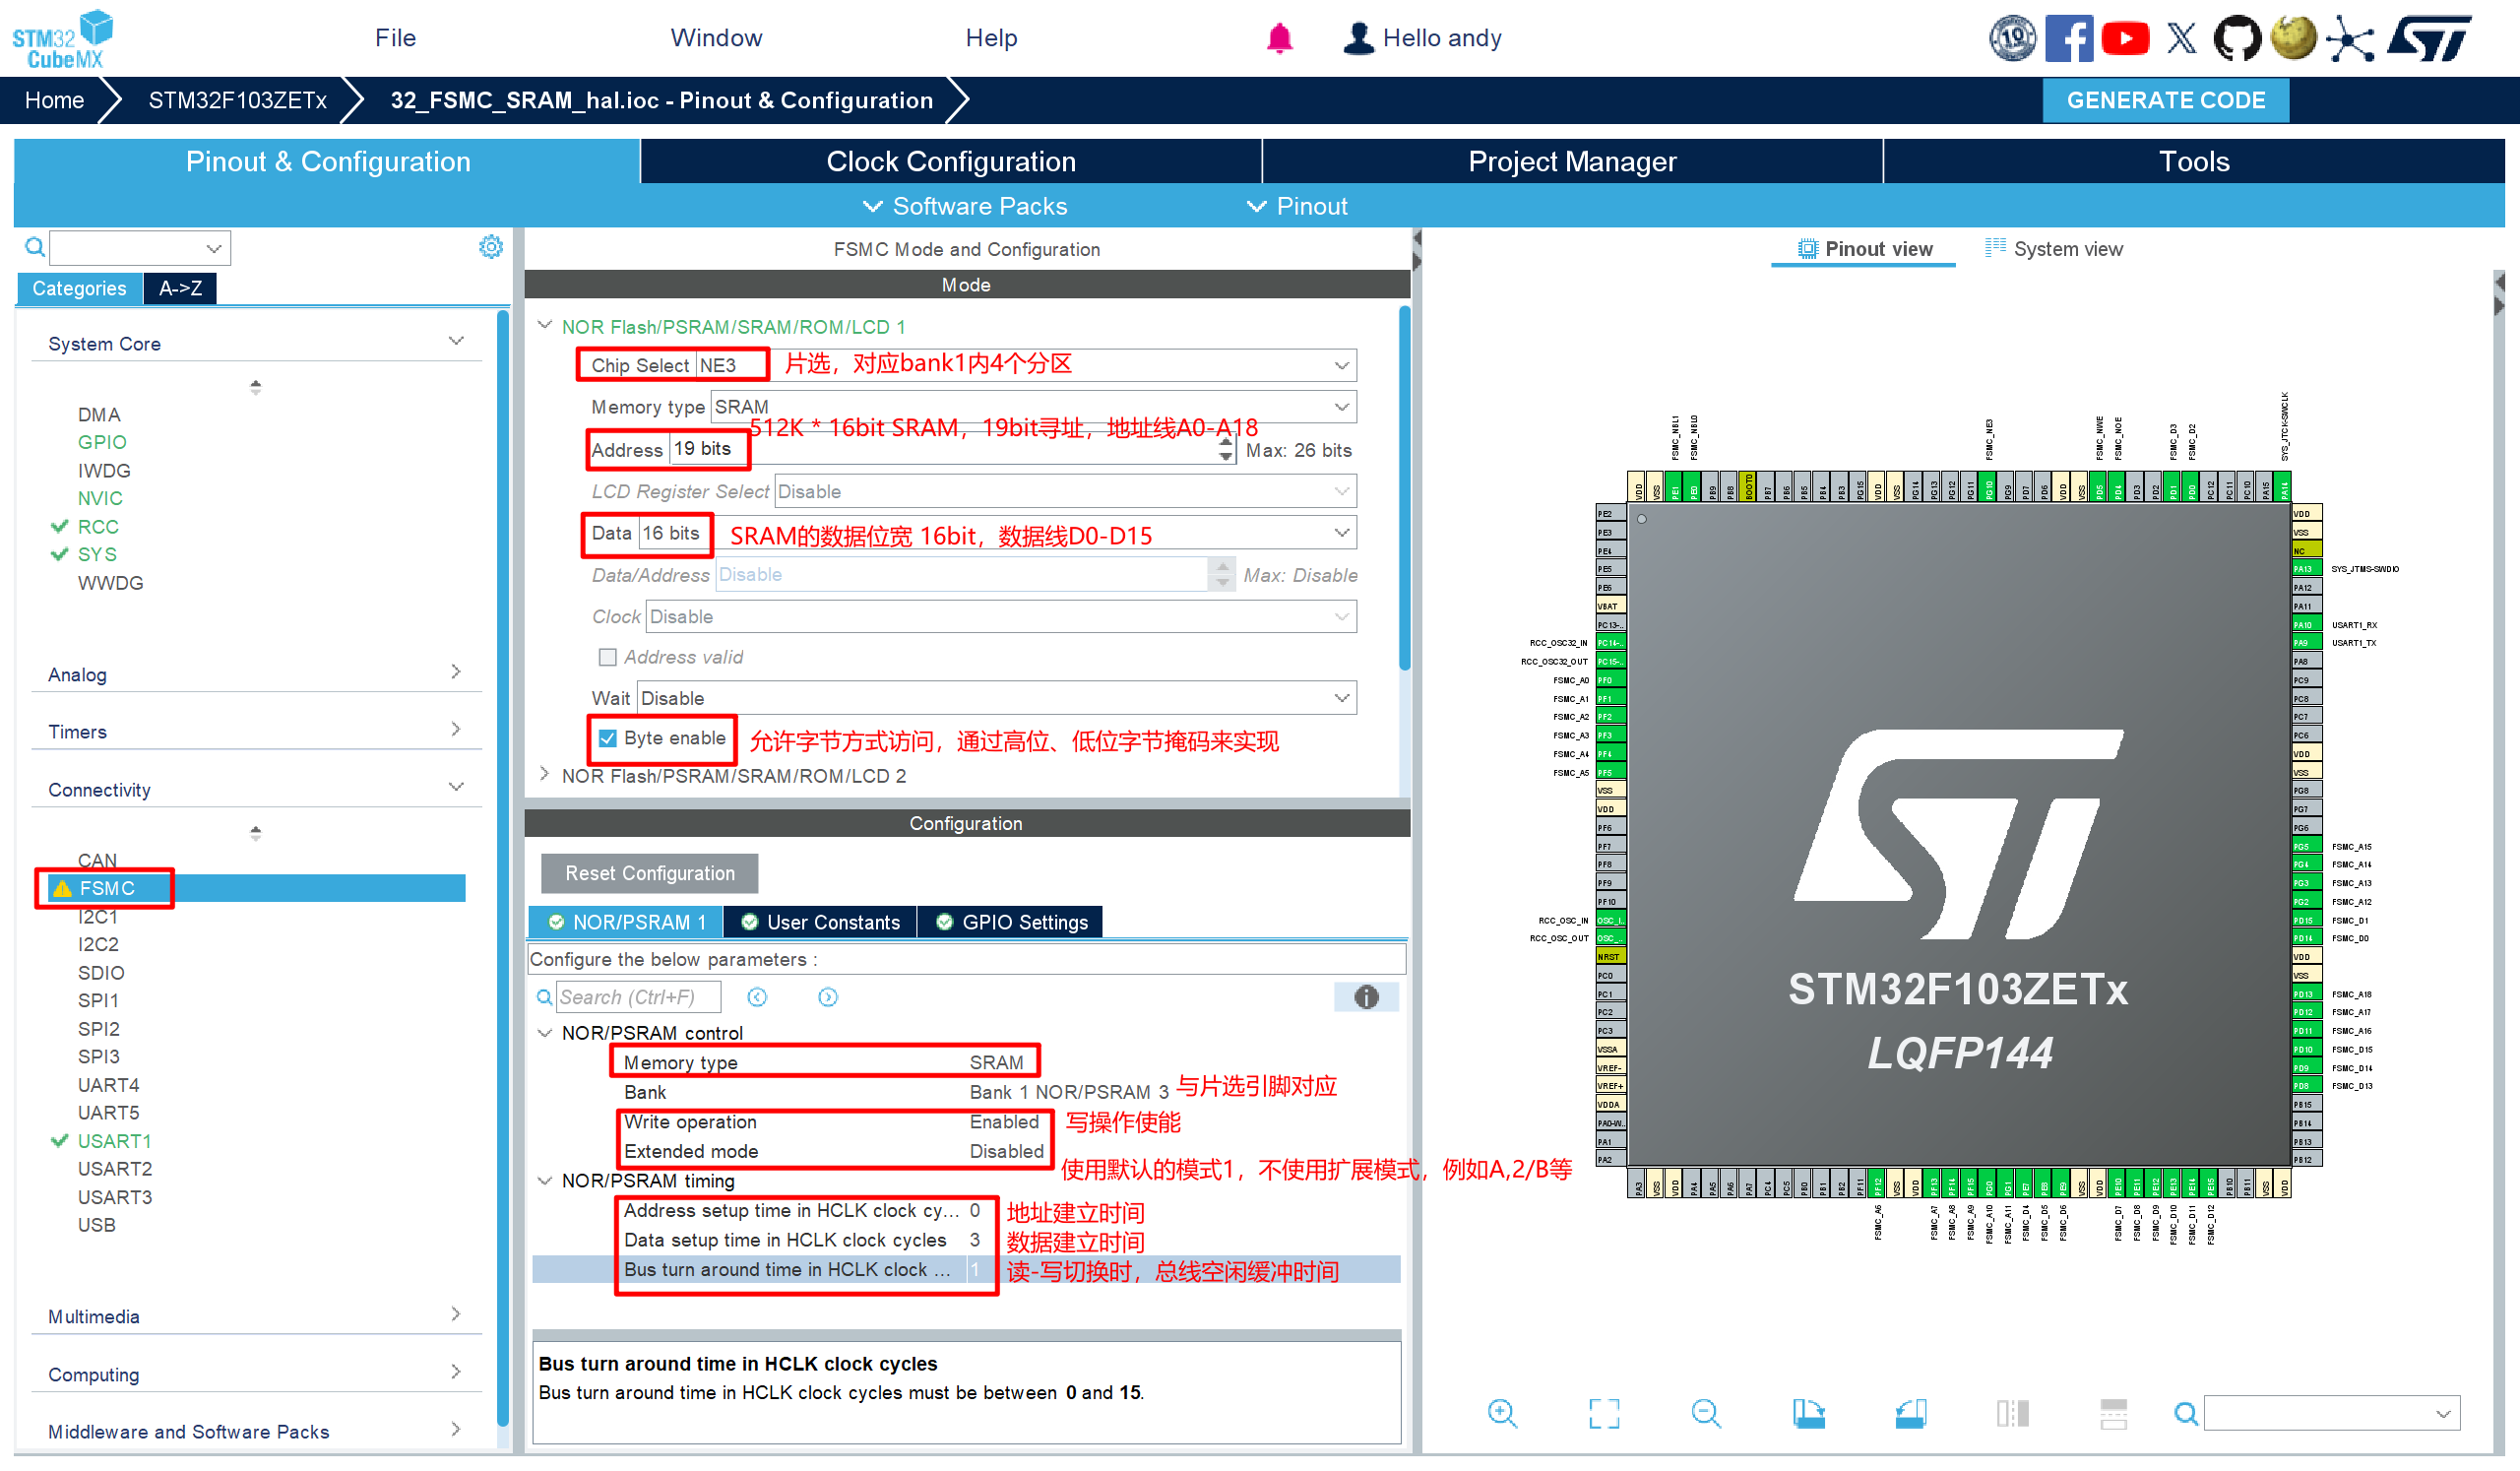
Task: Open the YouTube icon link
Action: click(x=2125, y=39)
